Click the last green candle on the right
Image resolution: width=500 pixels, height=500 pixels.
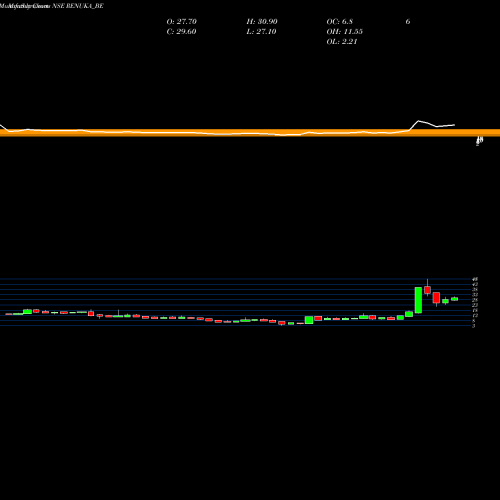[454, 299]
